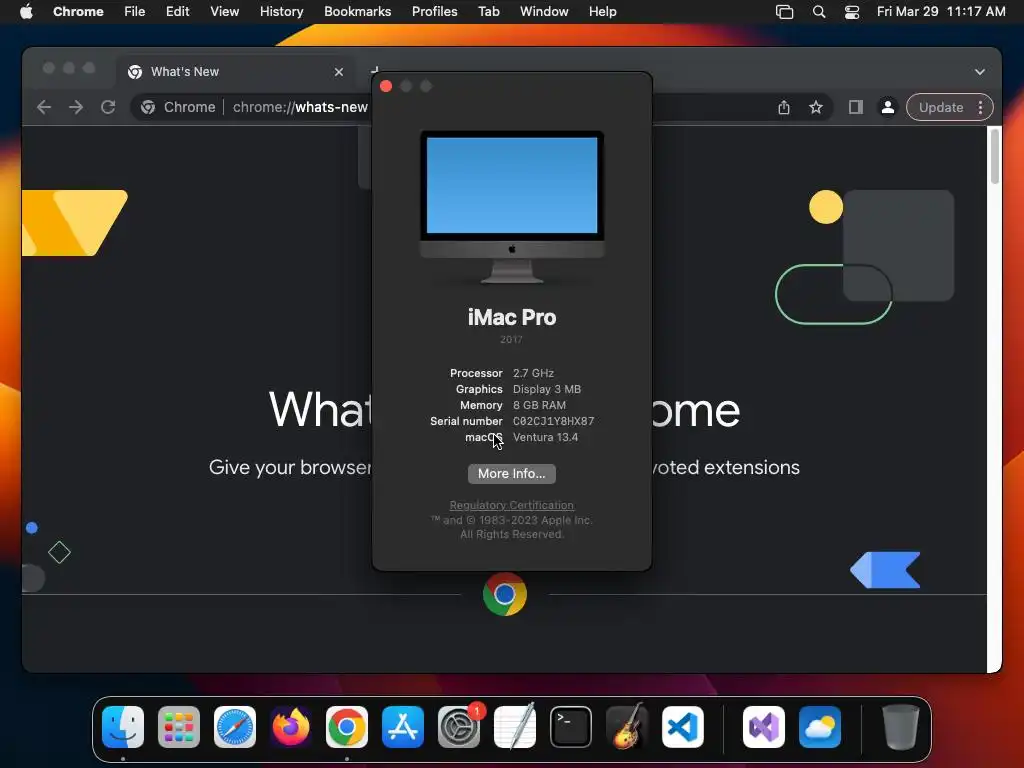Image resolution: width=1024 pixels, height=768 pixels.
Task: Open the File menu
Action: 135,12
